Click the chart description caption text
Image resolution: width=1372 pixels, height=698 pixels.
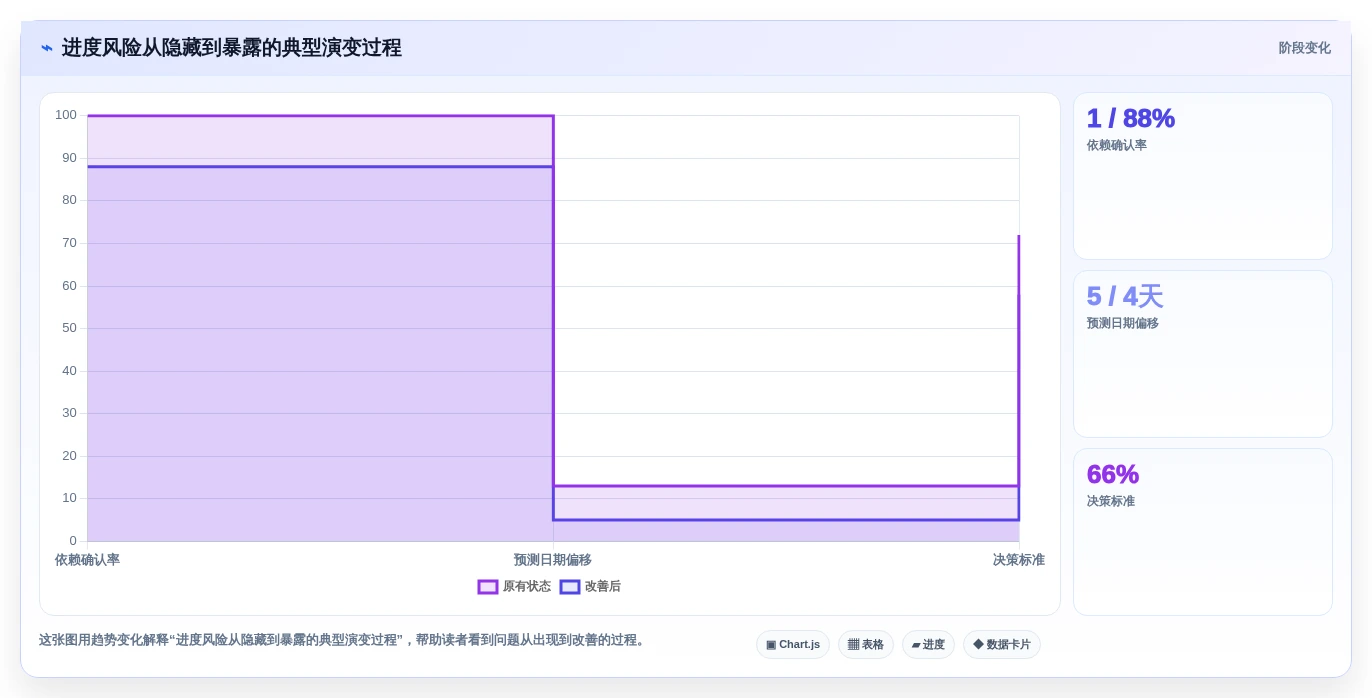pos(344,640)
